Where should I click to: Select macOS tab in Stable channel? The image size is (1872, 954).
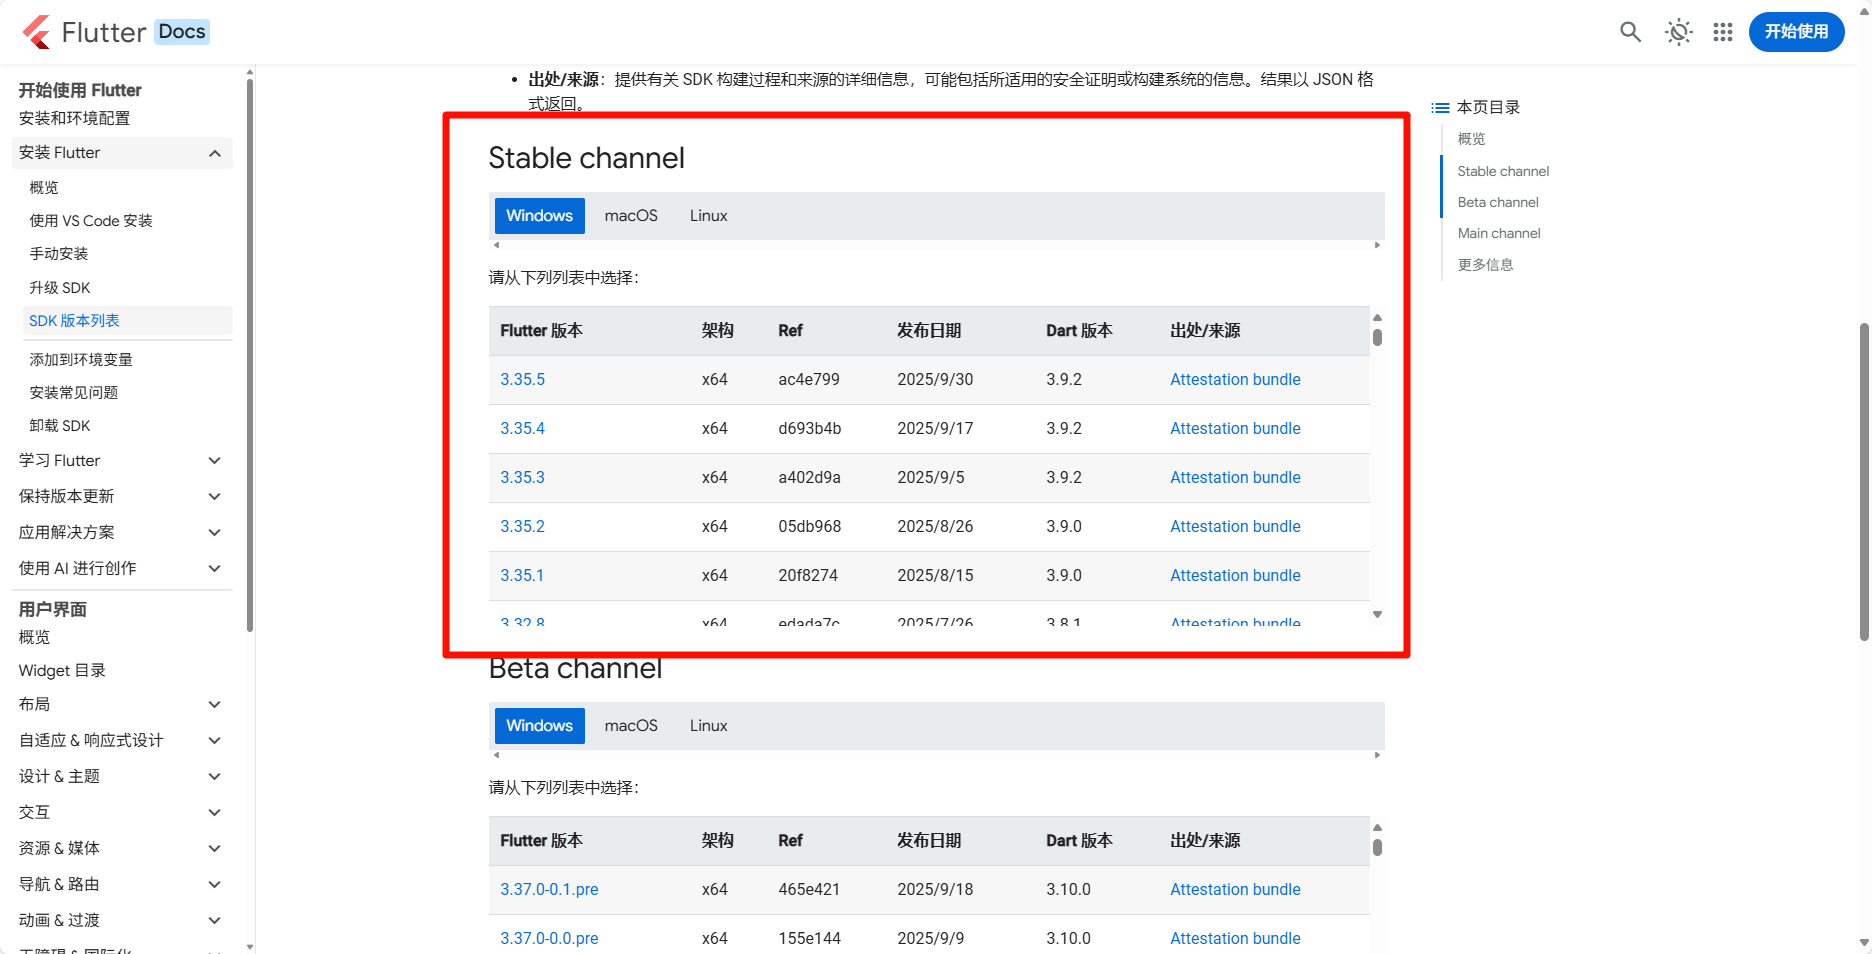631,216
